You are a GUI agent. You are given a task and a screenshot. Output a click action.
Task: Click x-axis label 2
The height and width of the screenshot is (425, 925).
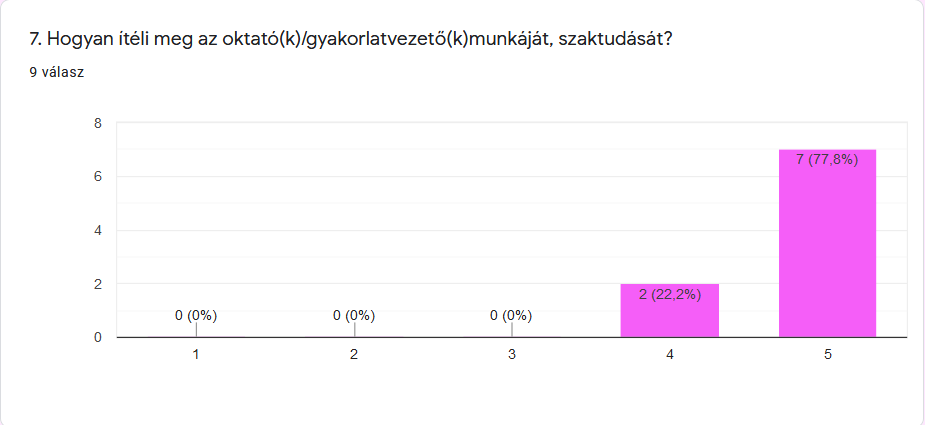(354, 355)
